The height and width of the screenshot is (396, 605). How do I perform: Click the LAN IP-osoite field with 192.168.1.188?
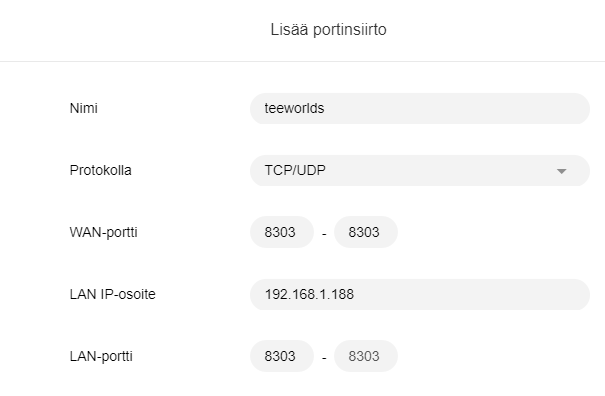coord(420,294)
